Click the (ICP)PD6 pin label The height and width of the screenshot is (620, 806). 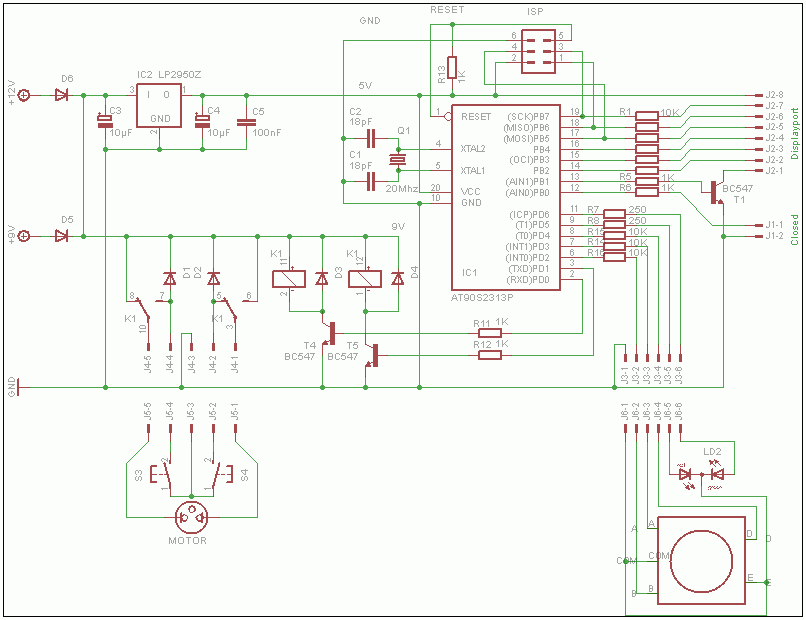(529, 214)
